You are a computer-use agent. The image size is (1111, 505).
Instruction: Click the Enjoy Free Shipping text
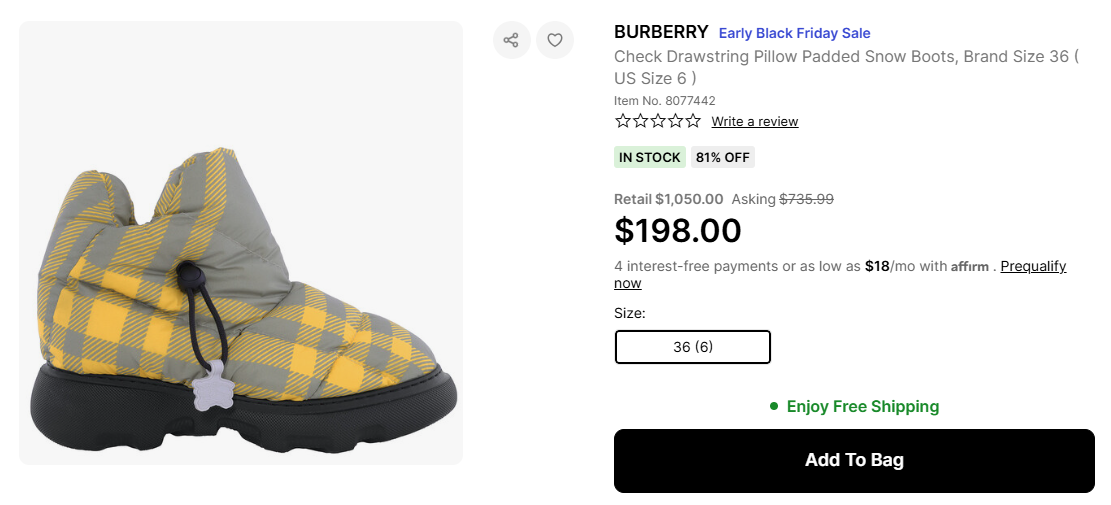[x=862, y=406]
